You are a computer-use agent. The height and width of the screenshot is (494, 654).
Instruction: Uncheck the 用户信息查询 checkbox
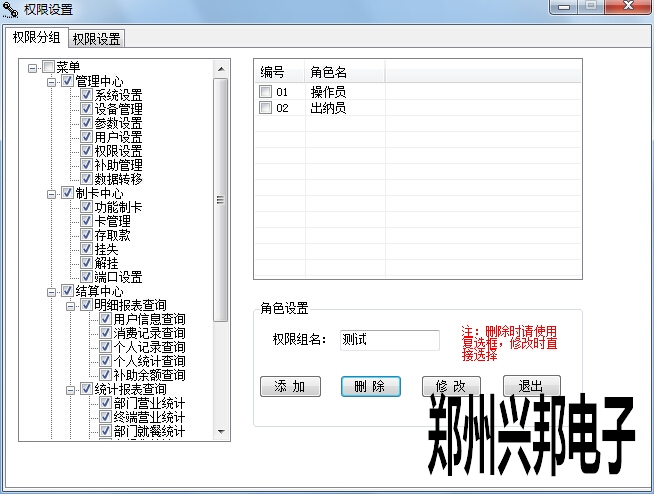tap(105, 319)
